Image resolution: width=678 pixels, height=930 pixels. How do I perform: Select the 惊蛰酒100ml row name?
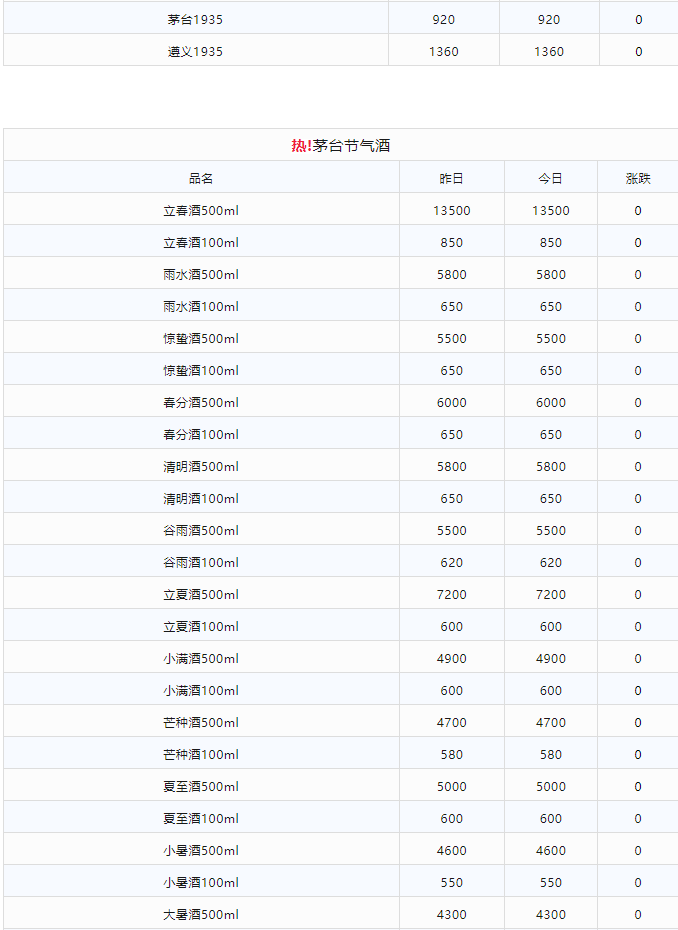[x=201, y=371]
